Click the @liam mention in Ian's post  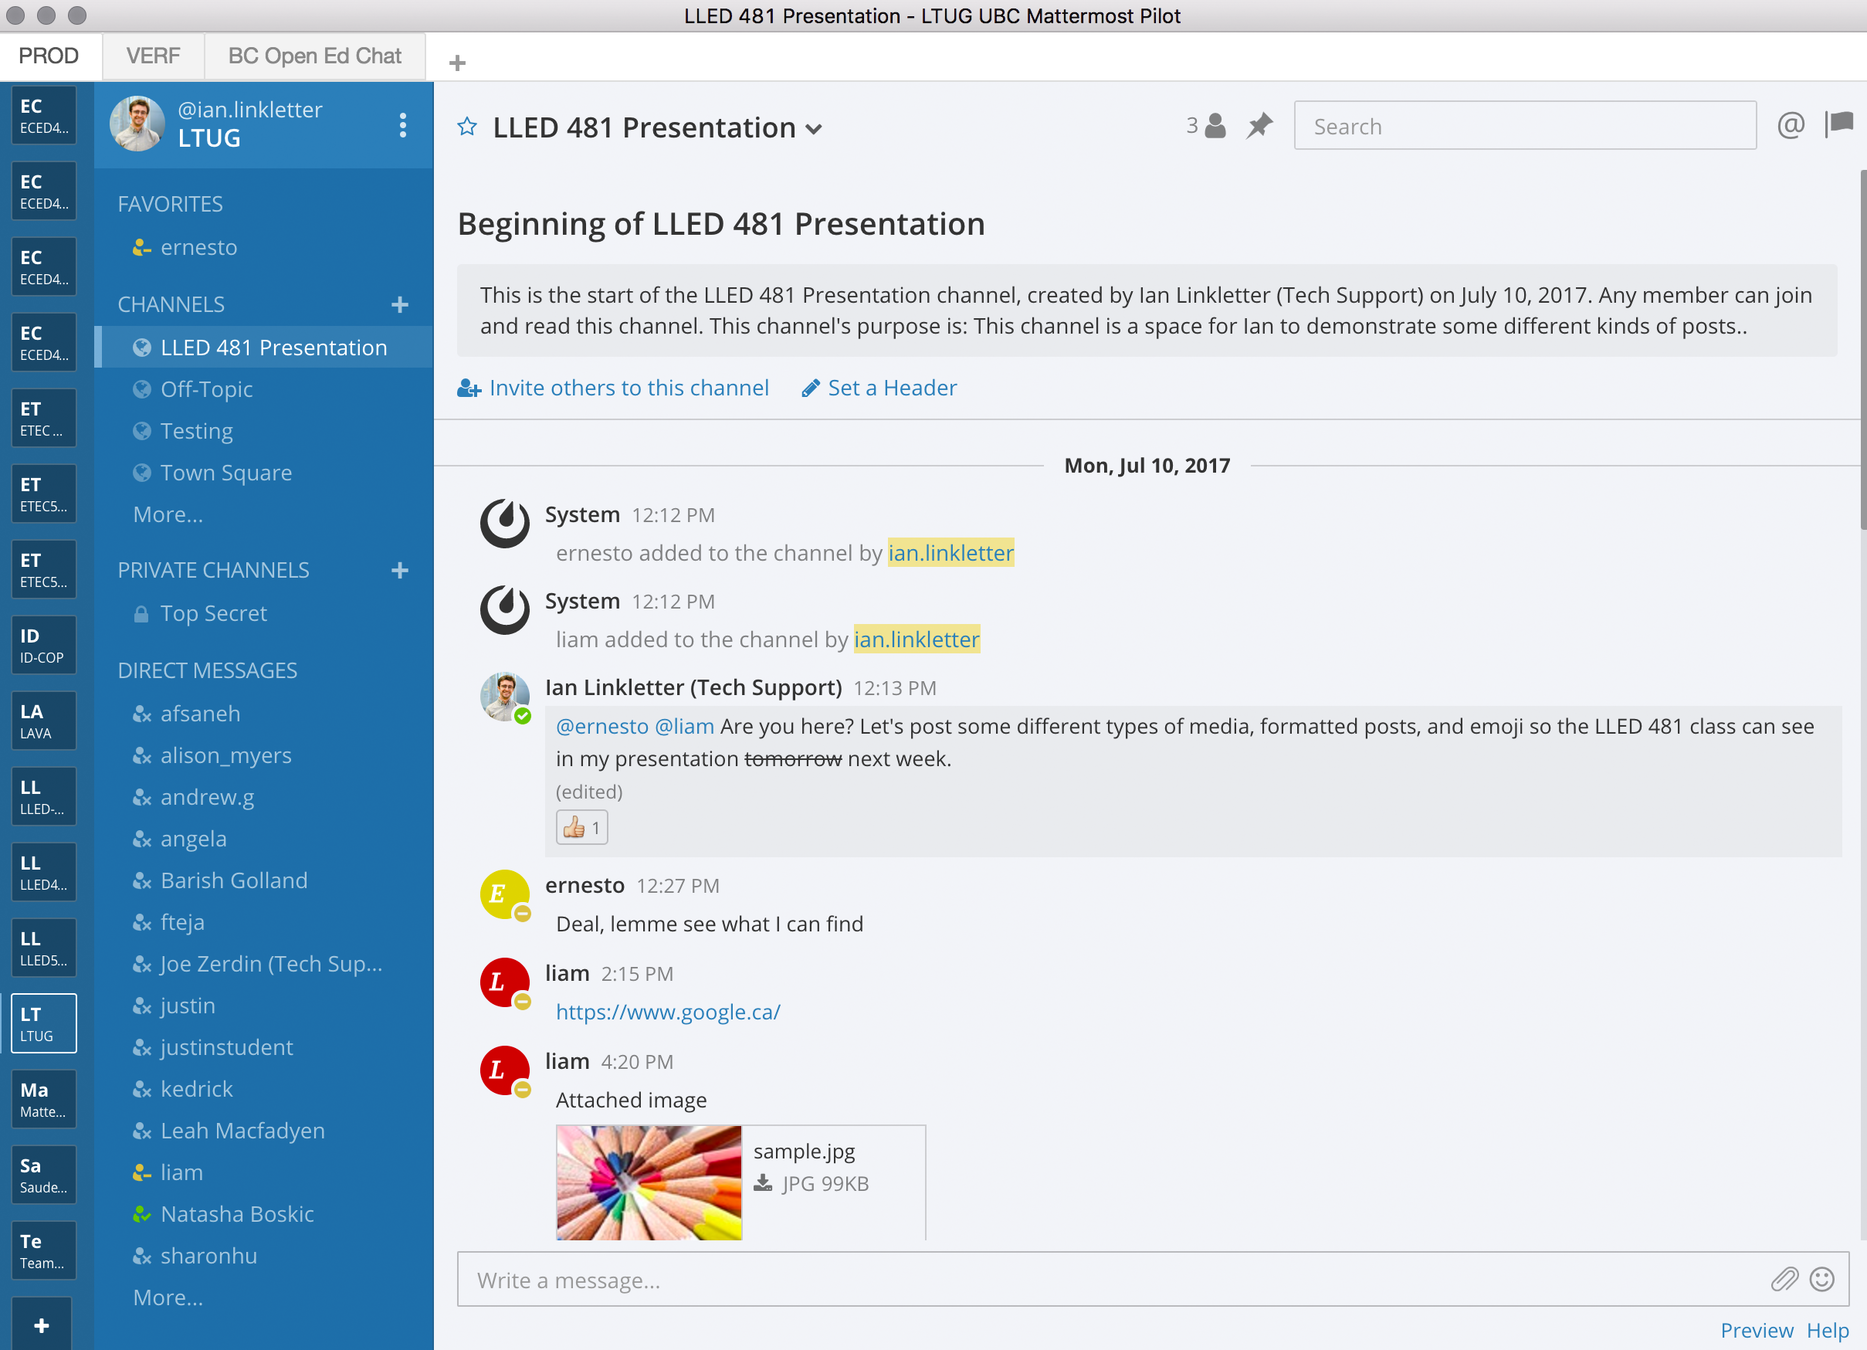tap(685, 726)
